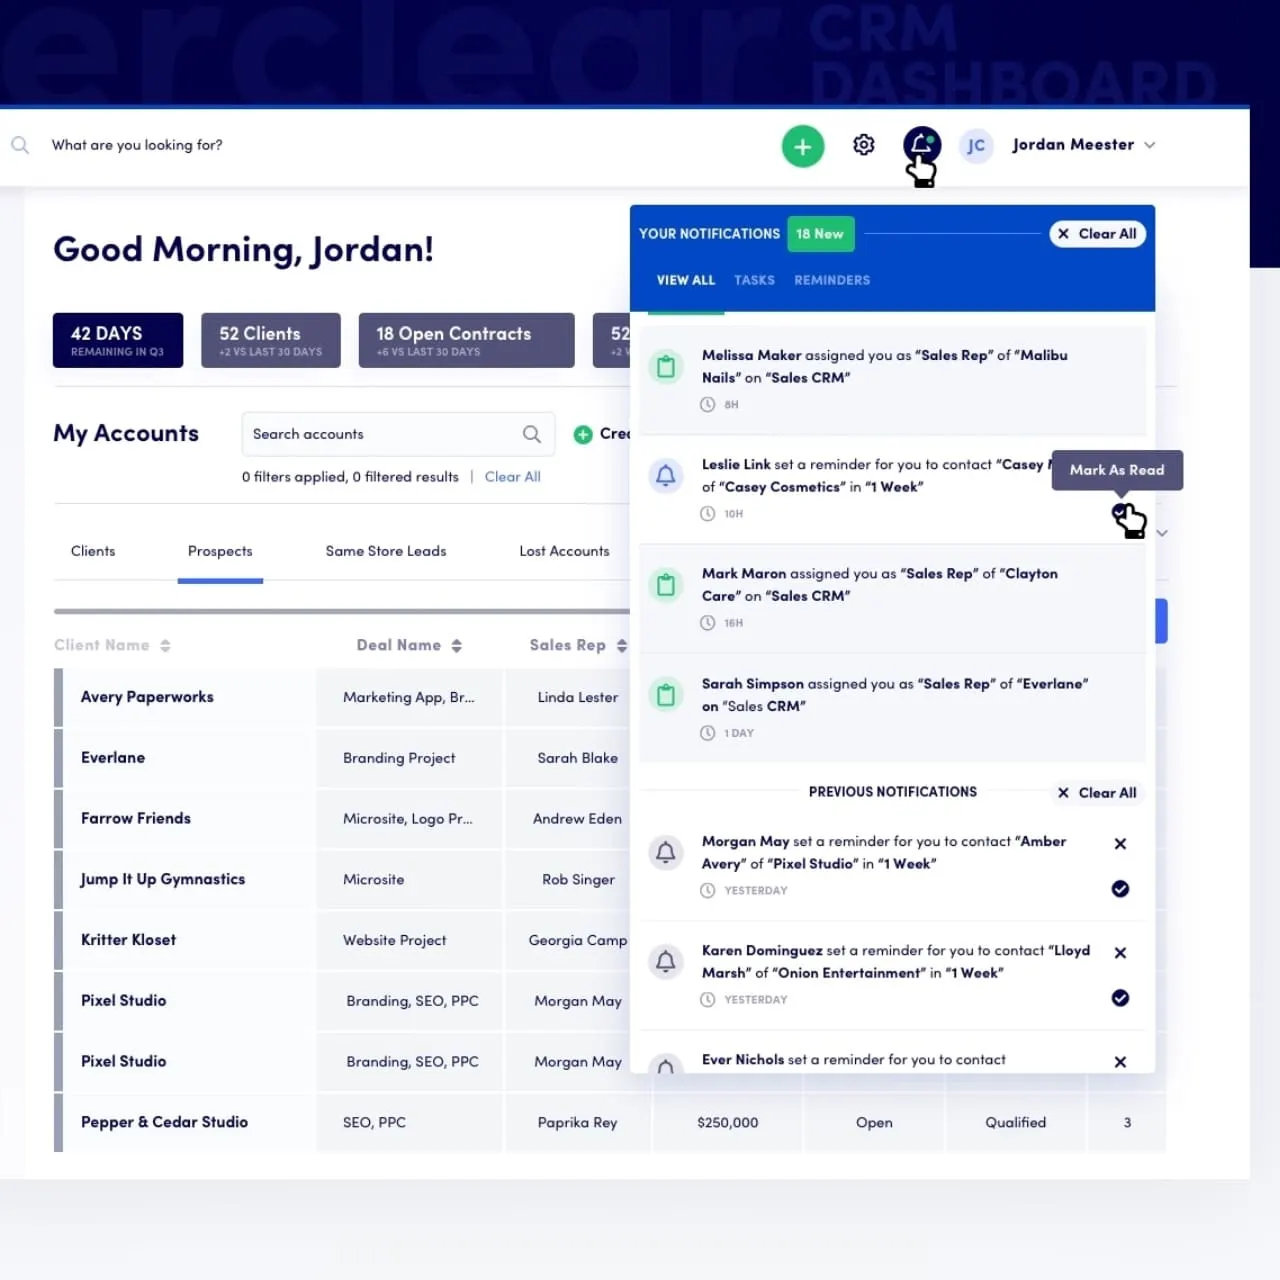Open the Lost Accounts tab
The width and height of the screenshot is (1280, 1280).
click(x=564, y=551)
